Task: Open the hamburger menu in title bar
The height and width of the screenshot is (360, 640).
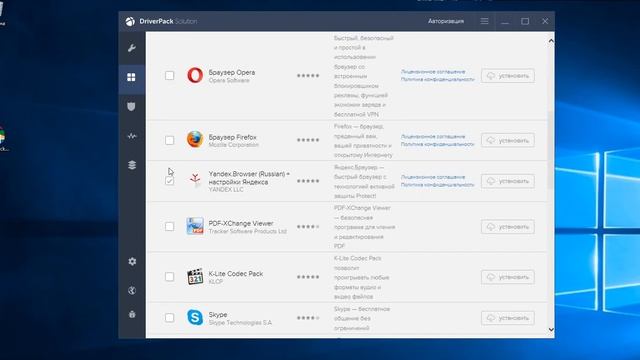Action: 484,21
